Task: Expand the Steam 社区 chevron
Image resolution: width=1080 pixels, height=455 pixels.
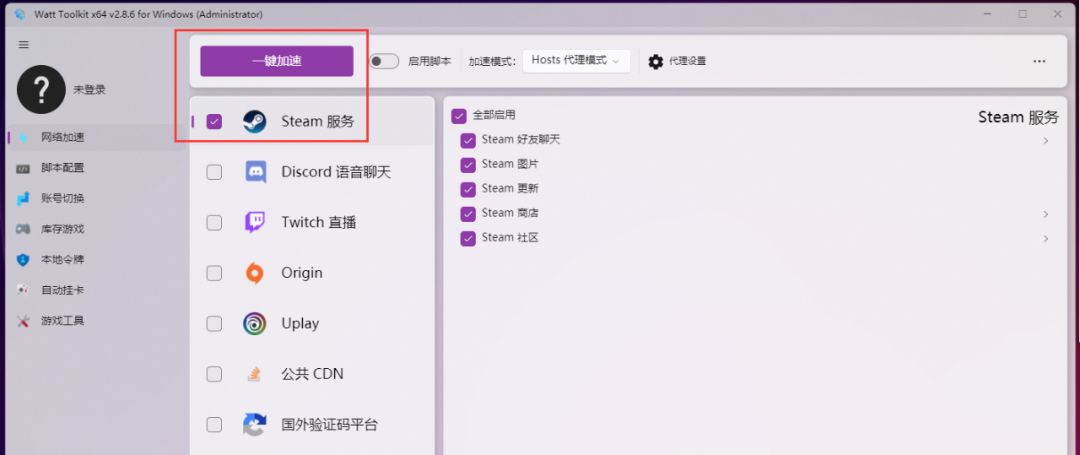Action: 1046,238
